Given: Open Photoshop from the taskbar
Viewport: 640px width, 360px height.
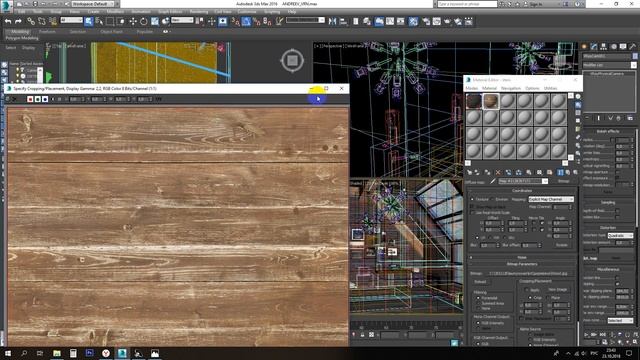Looking at the screenshot, I should coord(89,353).
